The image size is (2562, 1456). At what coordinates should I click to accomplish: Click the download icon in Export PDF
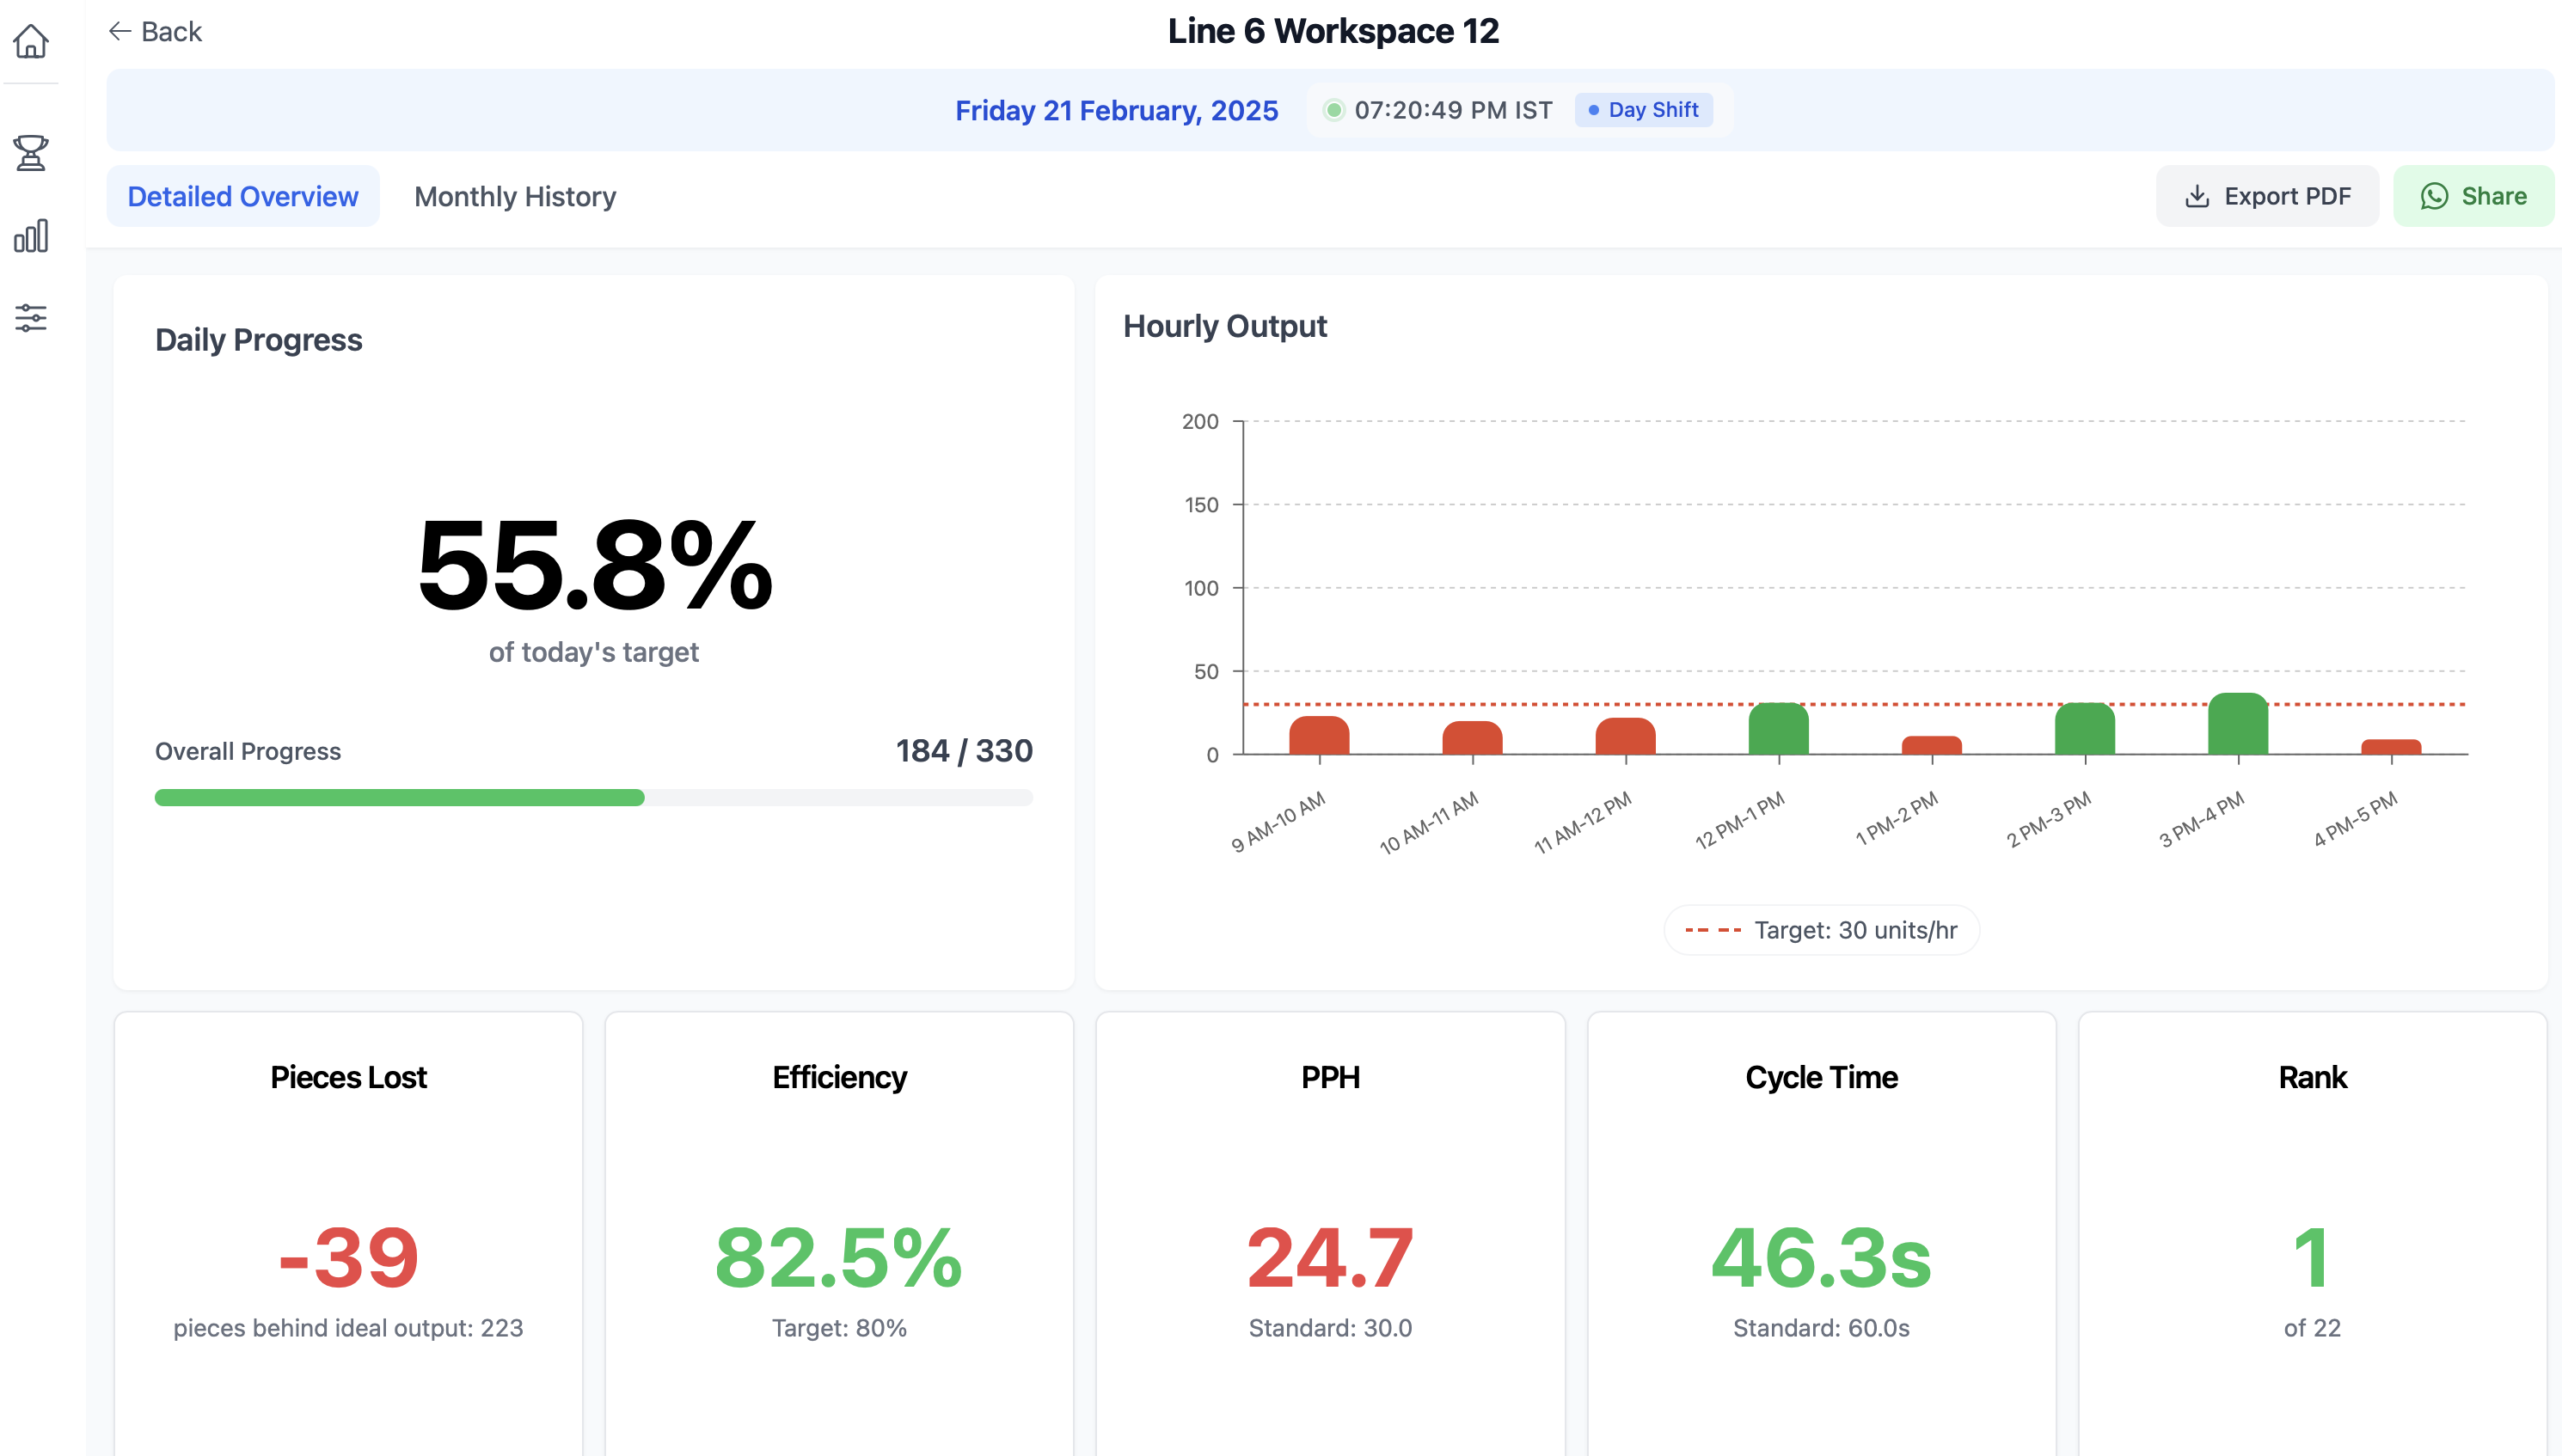click(x=2197, y=196)
